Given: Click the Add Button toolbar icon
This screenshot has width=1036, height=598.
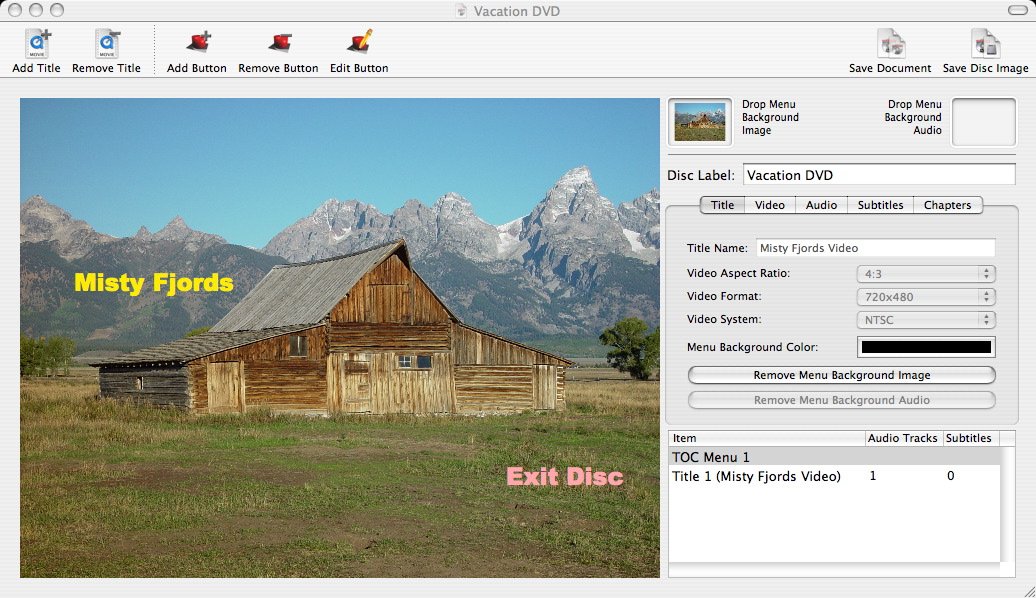Looking at the screenshot, I should 197,42.
